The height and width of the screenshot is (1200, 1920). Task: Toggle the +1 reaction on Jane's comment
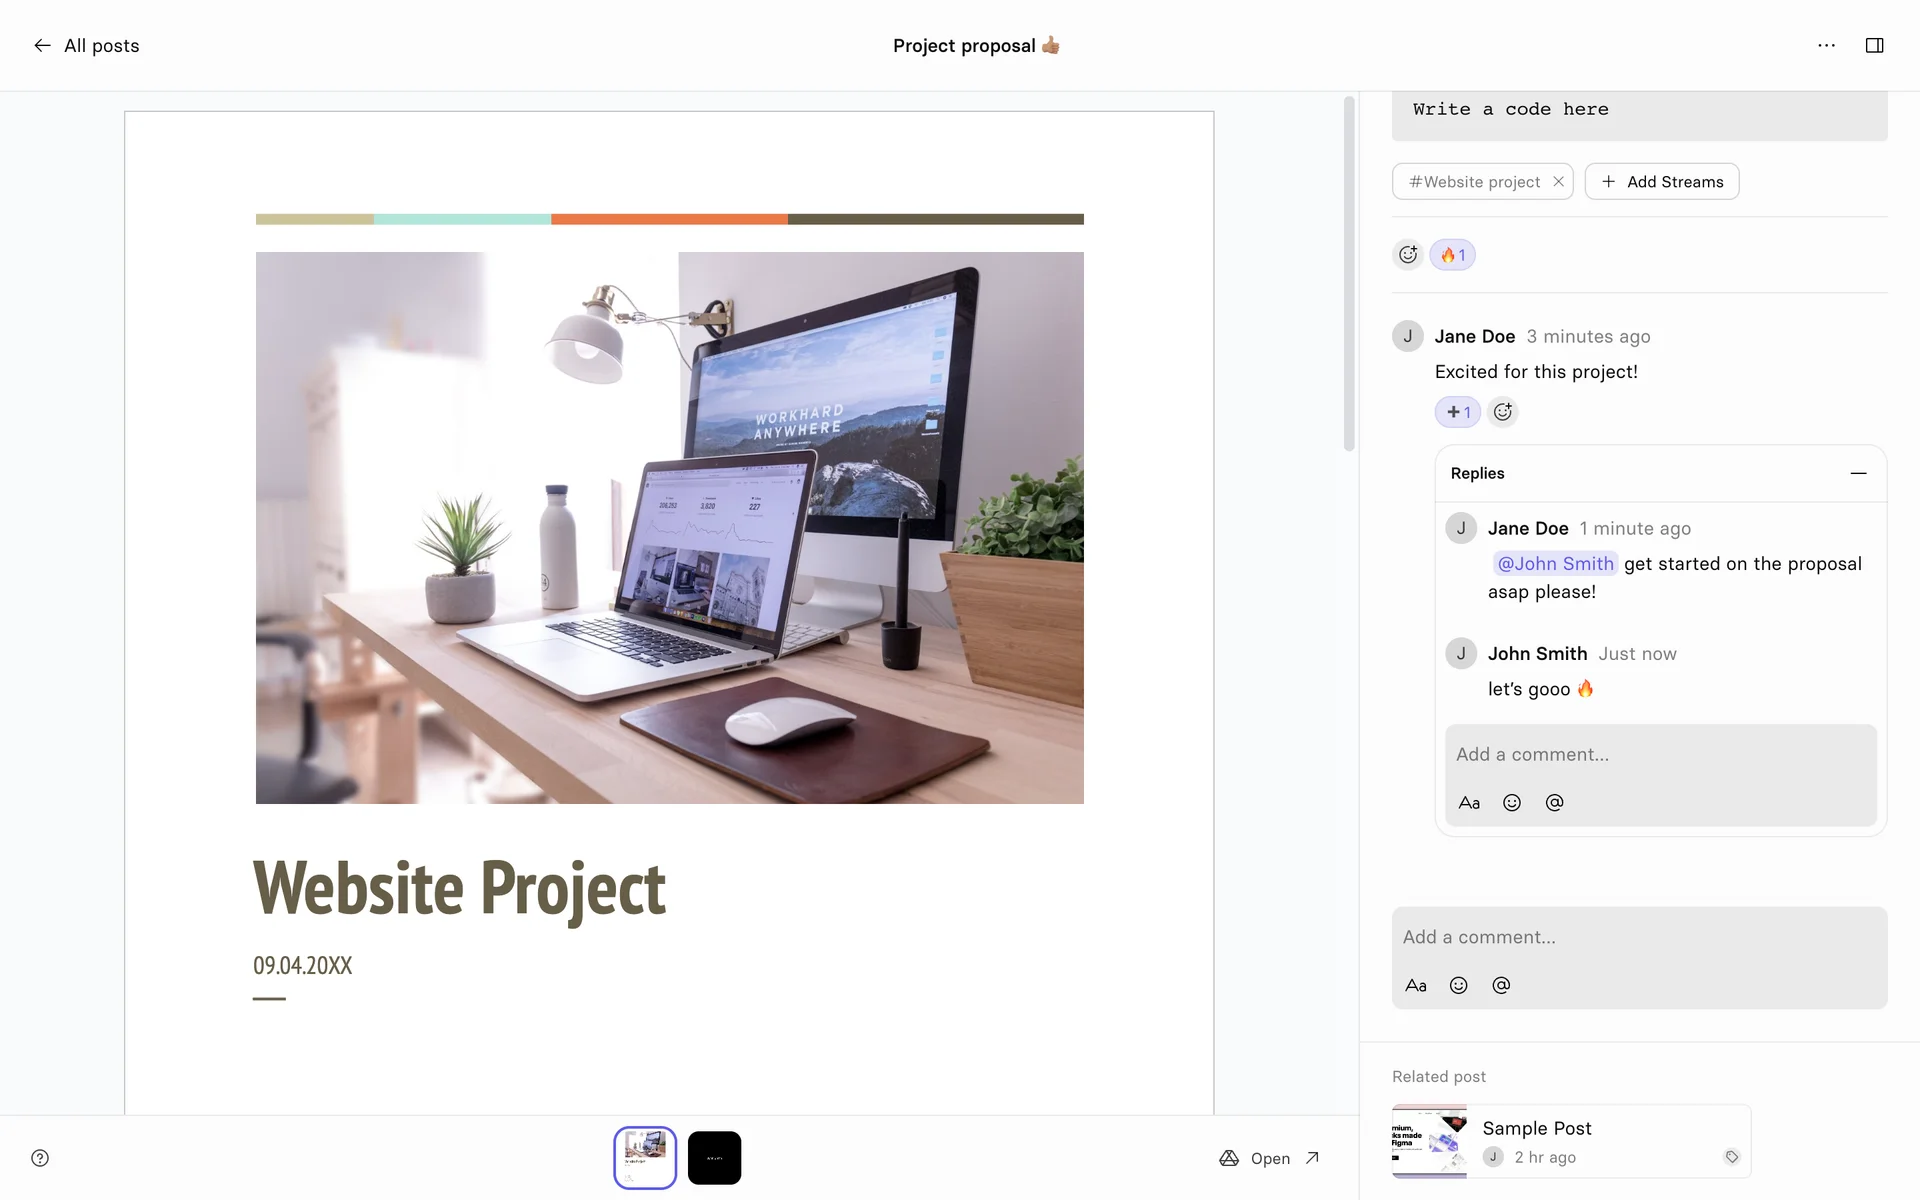click(x=1458, y=412)
